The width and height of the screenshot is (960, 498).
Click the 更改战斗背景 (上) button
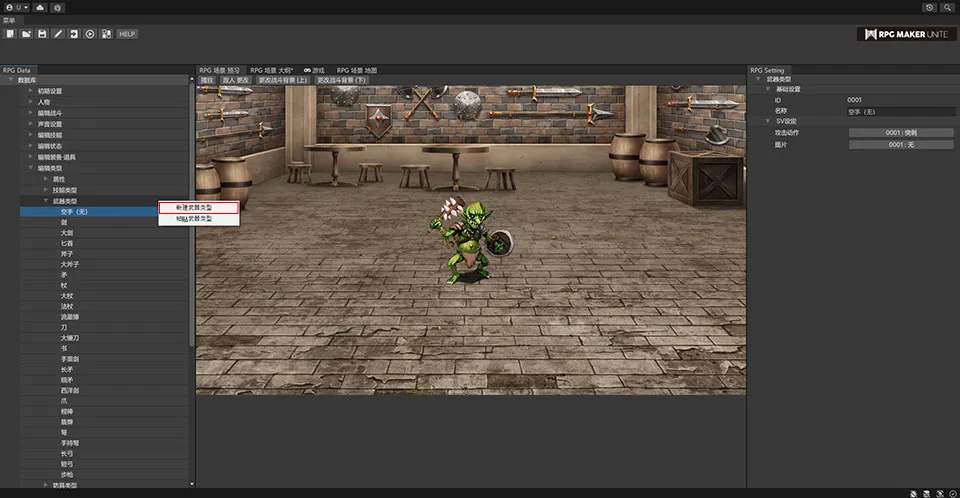tap(284, 79)
